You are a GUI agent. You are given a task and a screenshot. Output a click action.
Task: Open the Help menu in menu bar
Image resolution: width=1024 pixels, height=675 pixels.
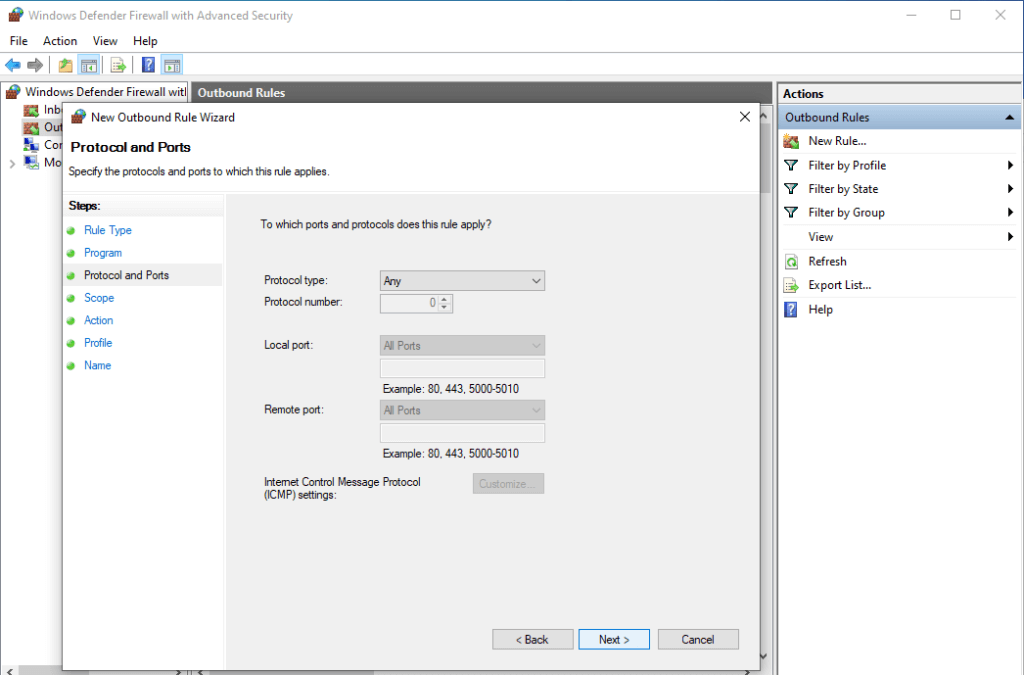click(145, 41)
